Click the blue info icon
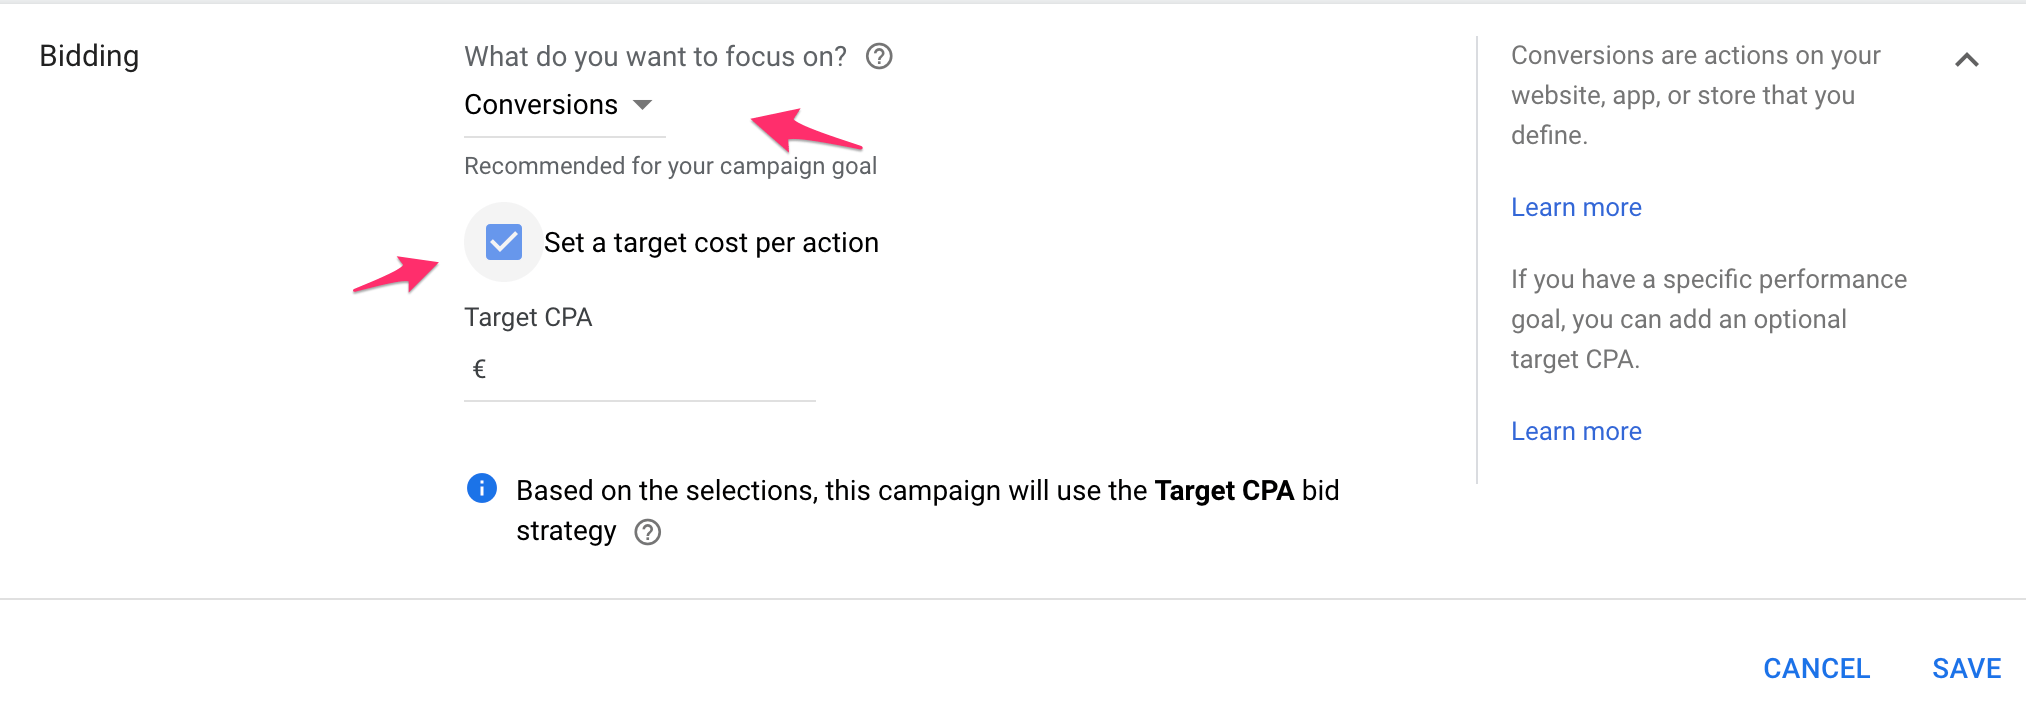This screenshot has height=726, width=2026. [x=482, y=488]
